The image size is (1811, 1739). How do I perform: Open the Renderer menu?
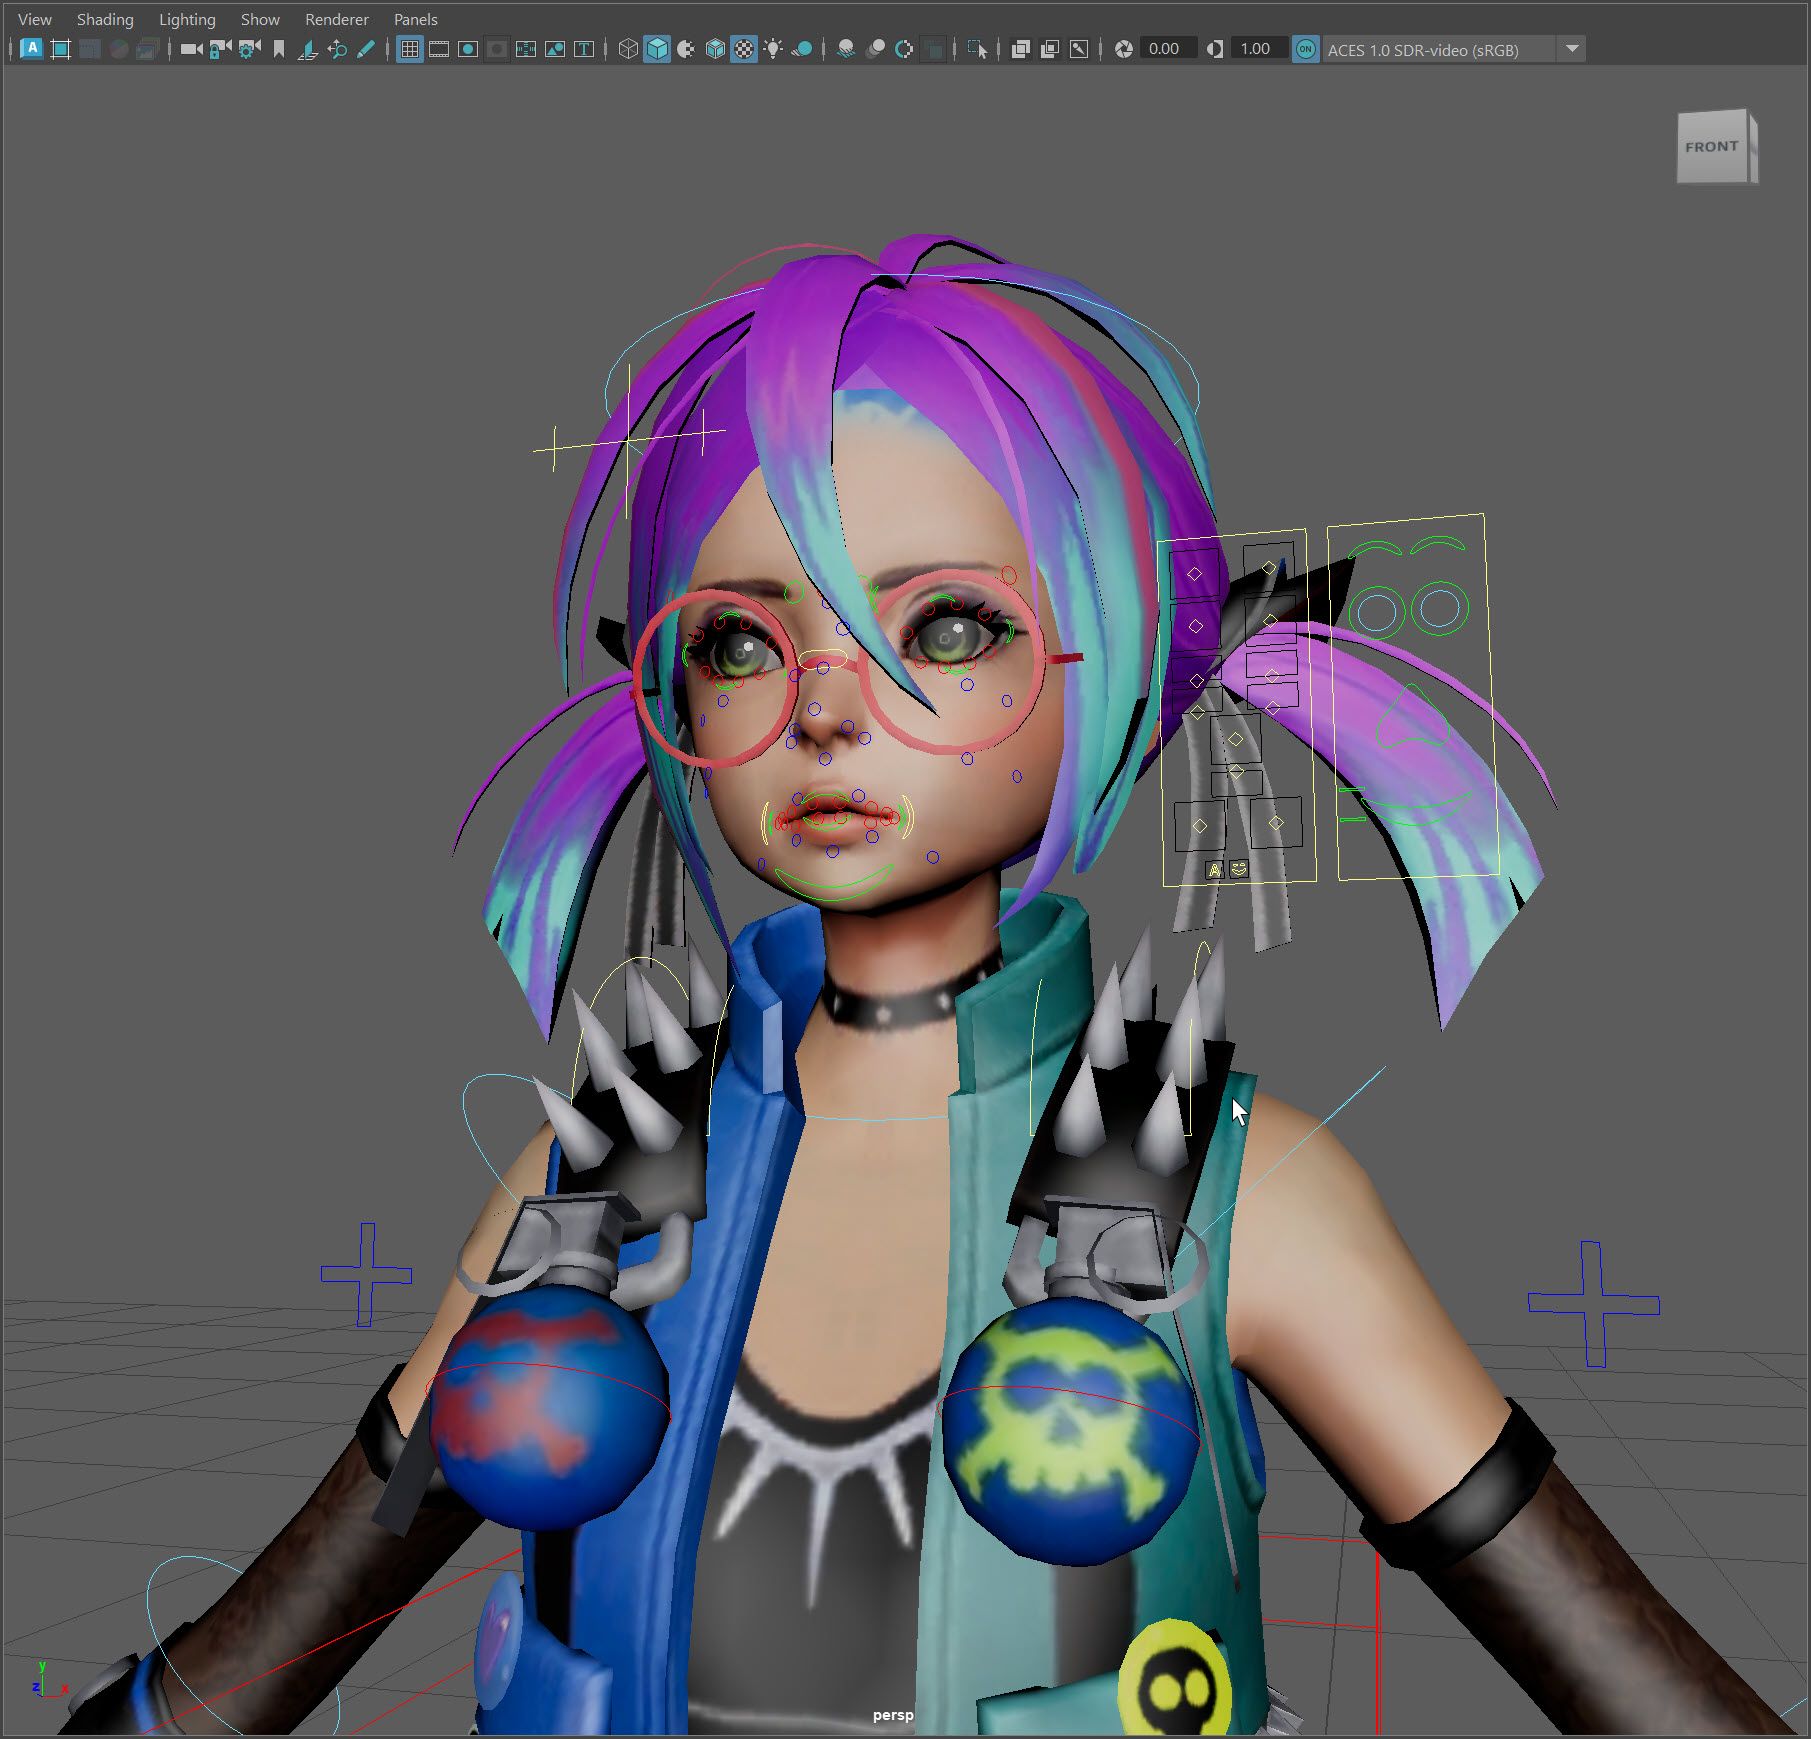337,19
